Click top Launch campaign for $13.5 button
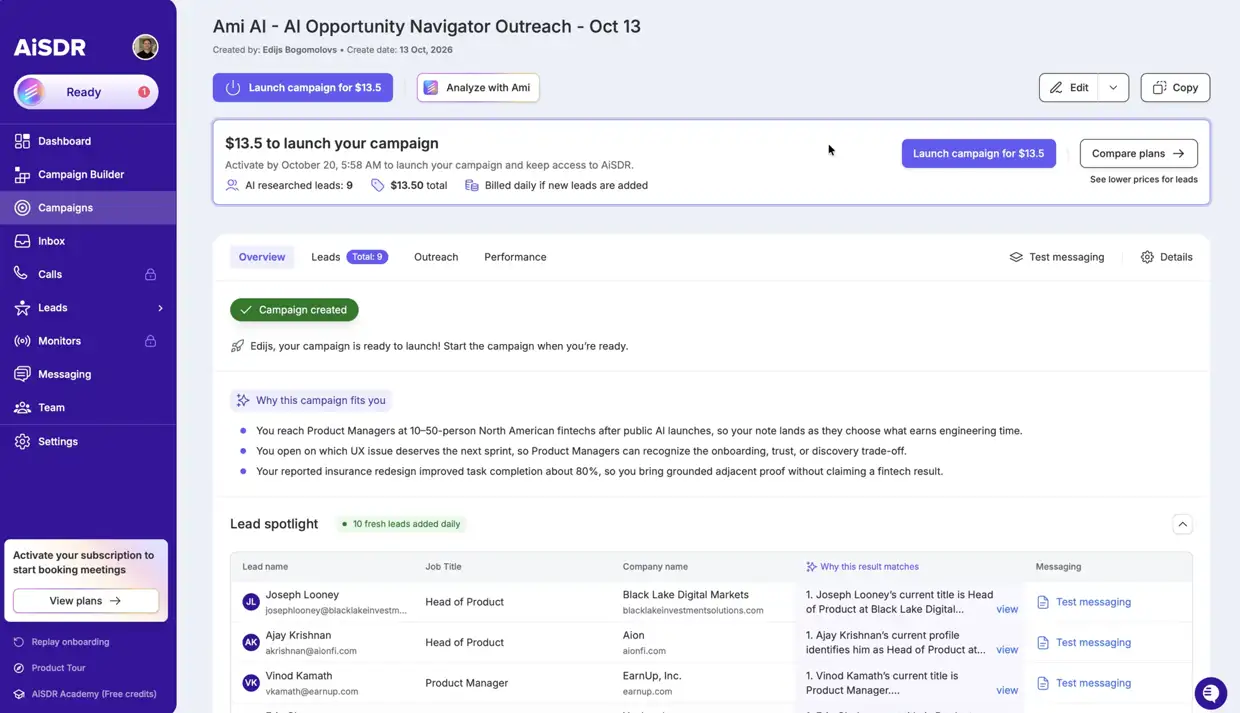 [303, 88]
